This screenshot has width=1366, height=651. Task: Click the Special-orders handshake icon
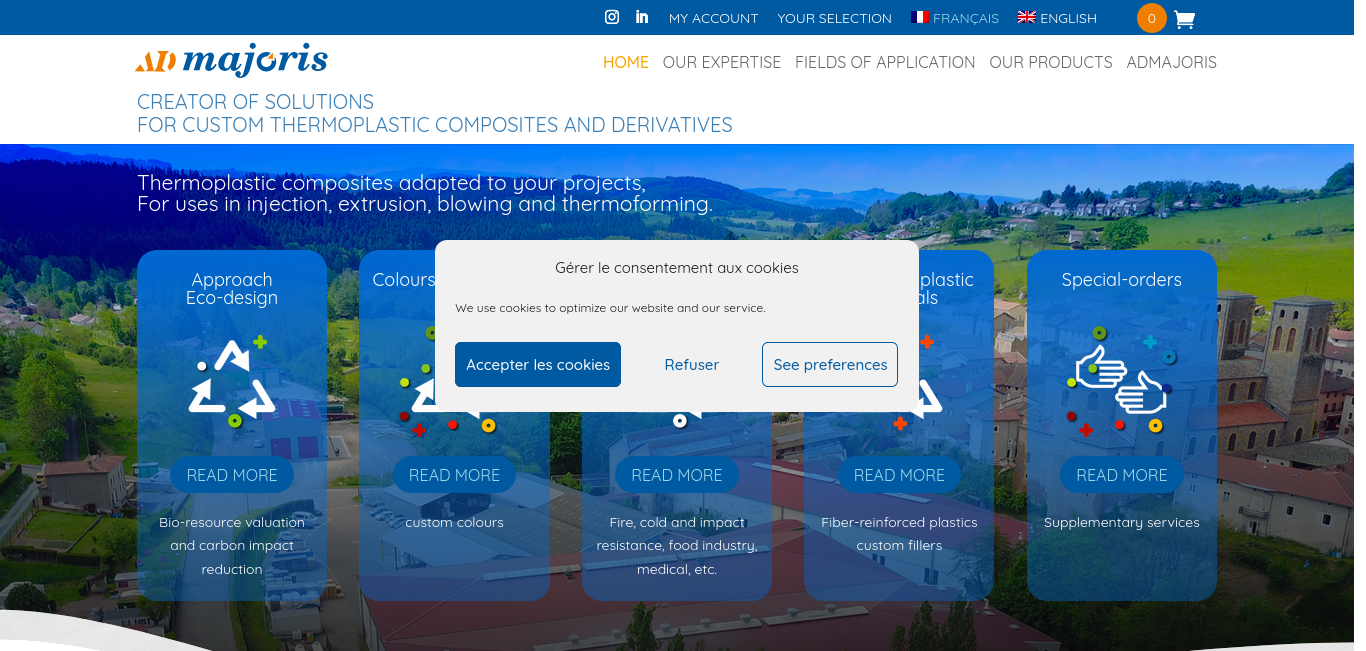coord(1121,382)
